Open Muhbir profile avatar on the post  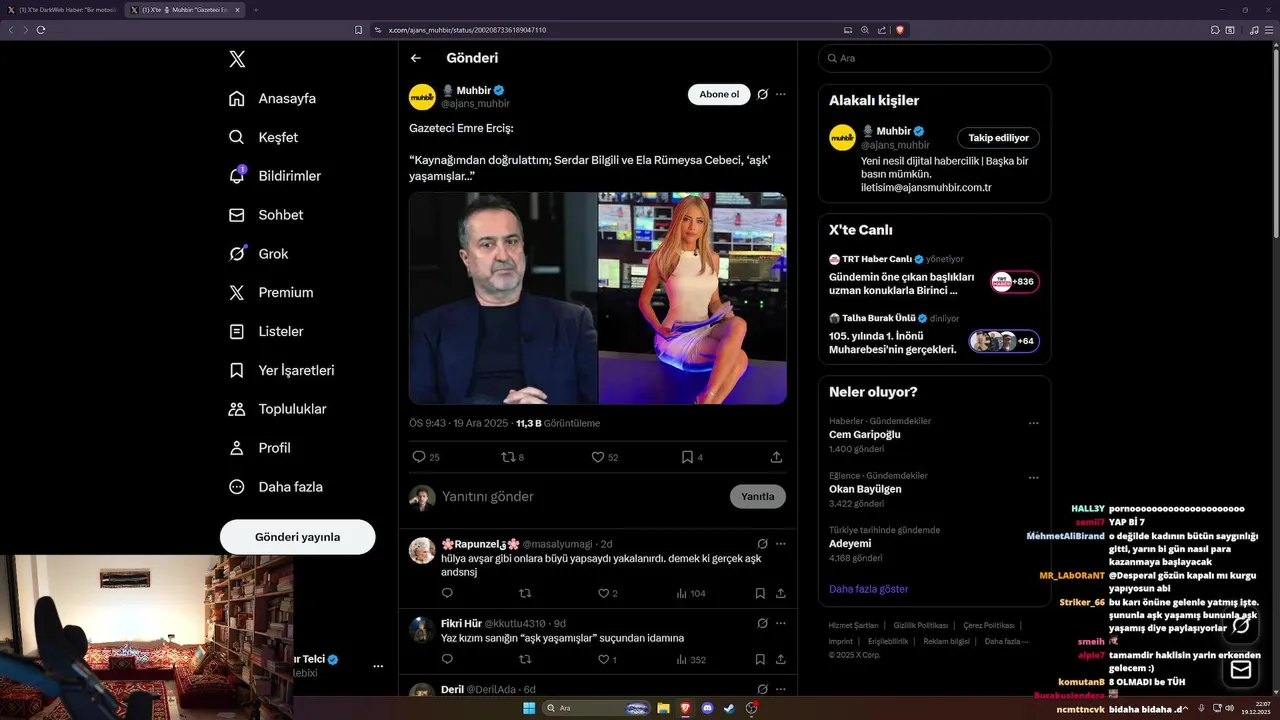[x=422, y=97]
